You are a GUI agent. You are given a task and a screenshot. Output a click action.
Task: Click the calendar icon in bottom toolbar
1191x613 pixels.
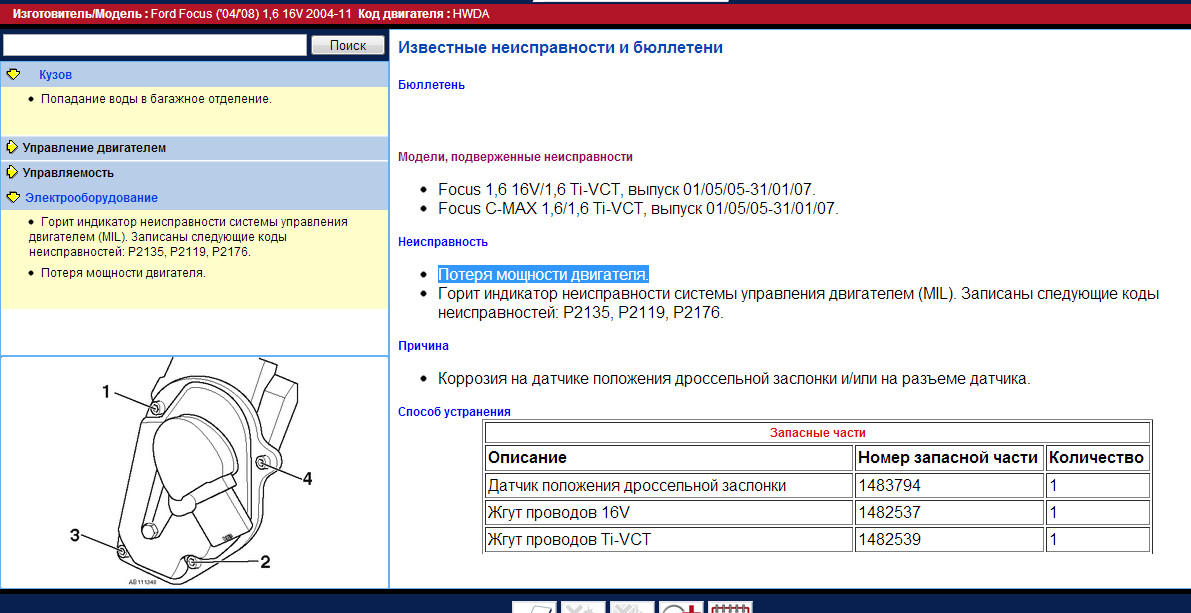(x=730, y=608)
